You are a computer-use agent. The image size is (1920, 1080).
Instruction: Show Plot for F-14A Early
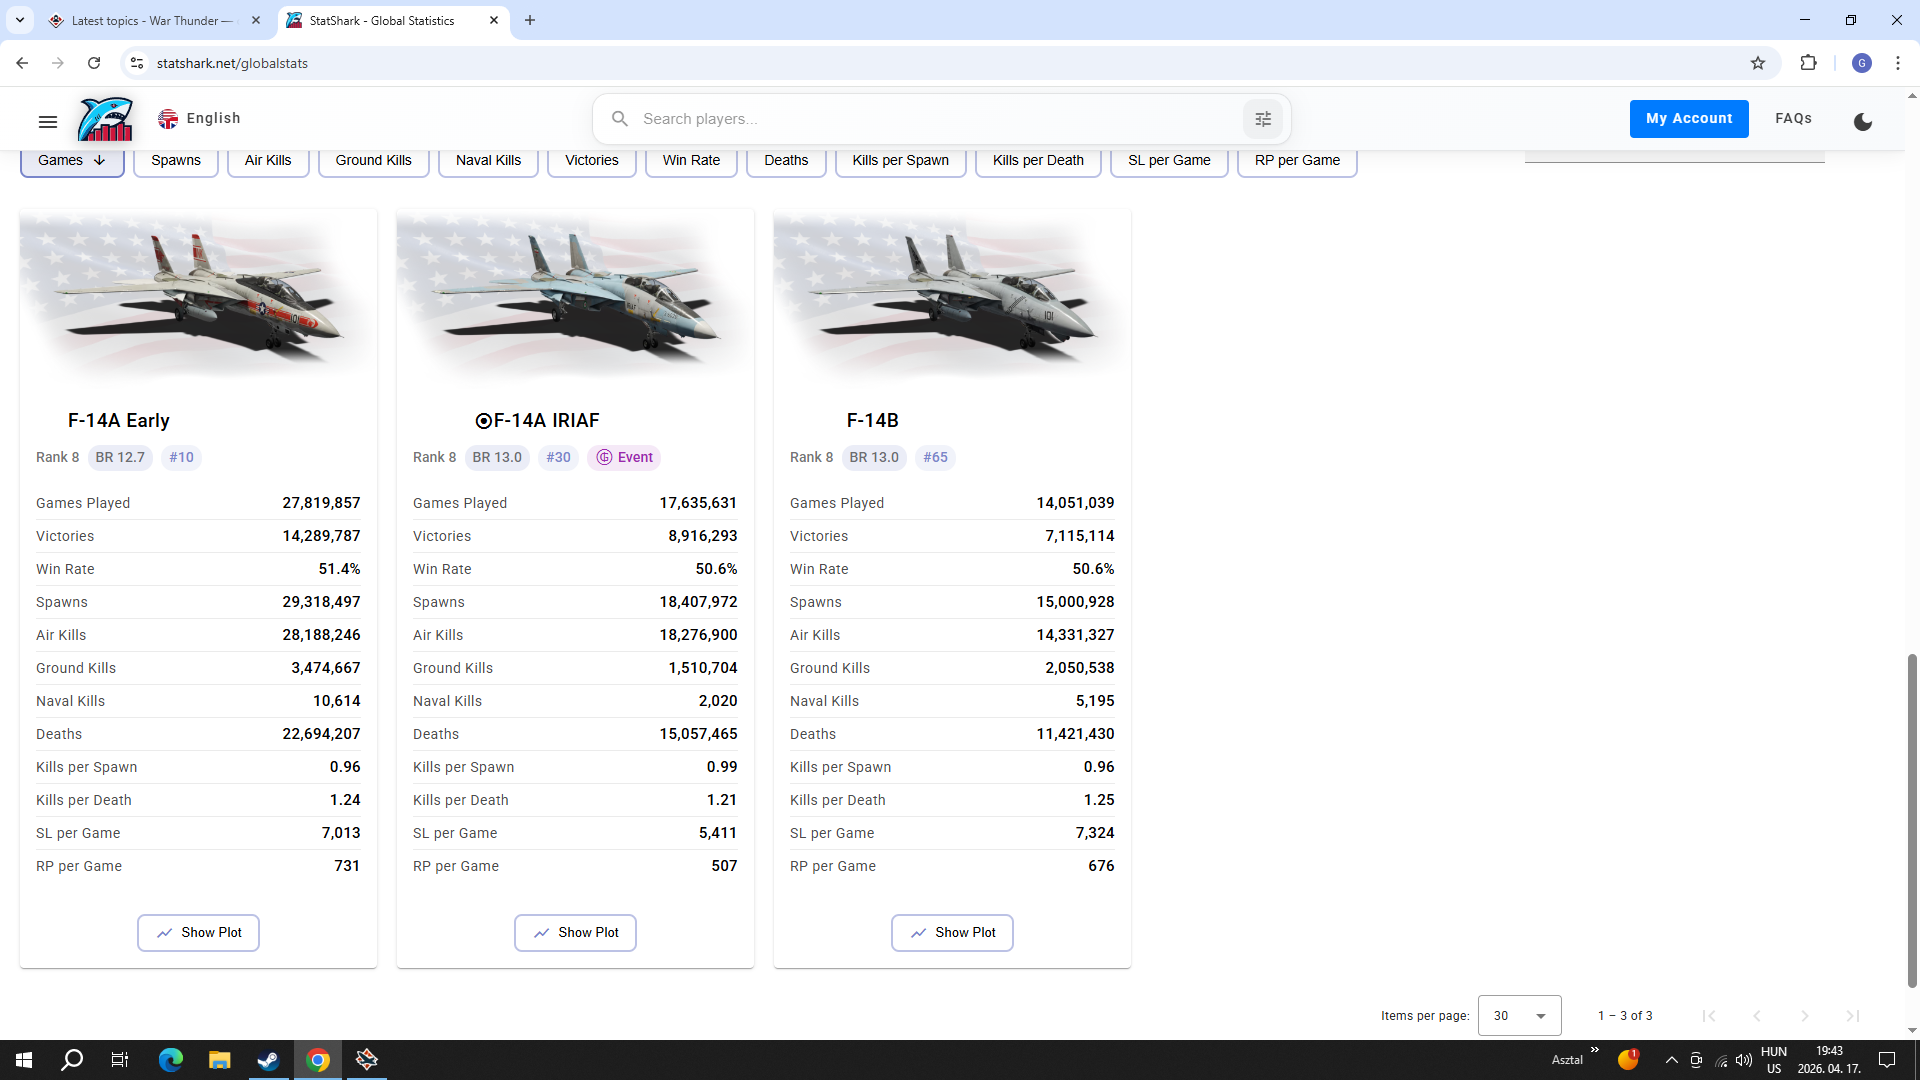198,932
